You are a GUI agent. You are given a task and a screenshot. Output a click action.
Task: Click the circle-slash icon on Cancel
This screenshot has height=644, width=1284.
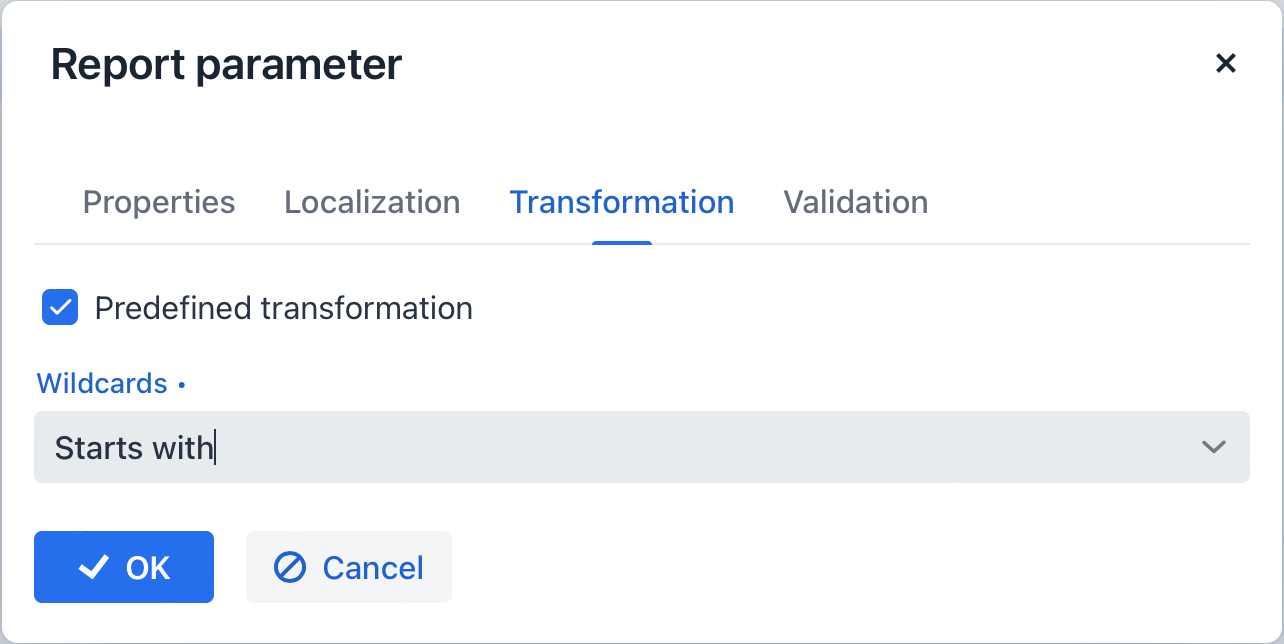(290, 568)
